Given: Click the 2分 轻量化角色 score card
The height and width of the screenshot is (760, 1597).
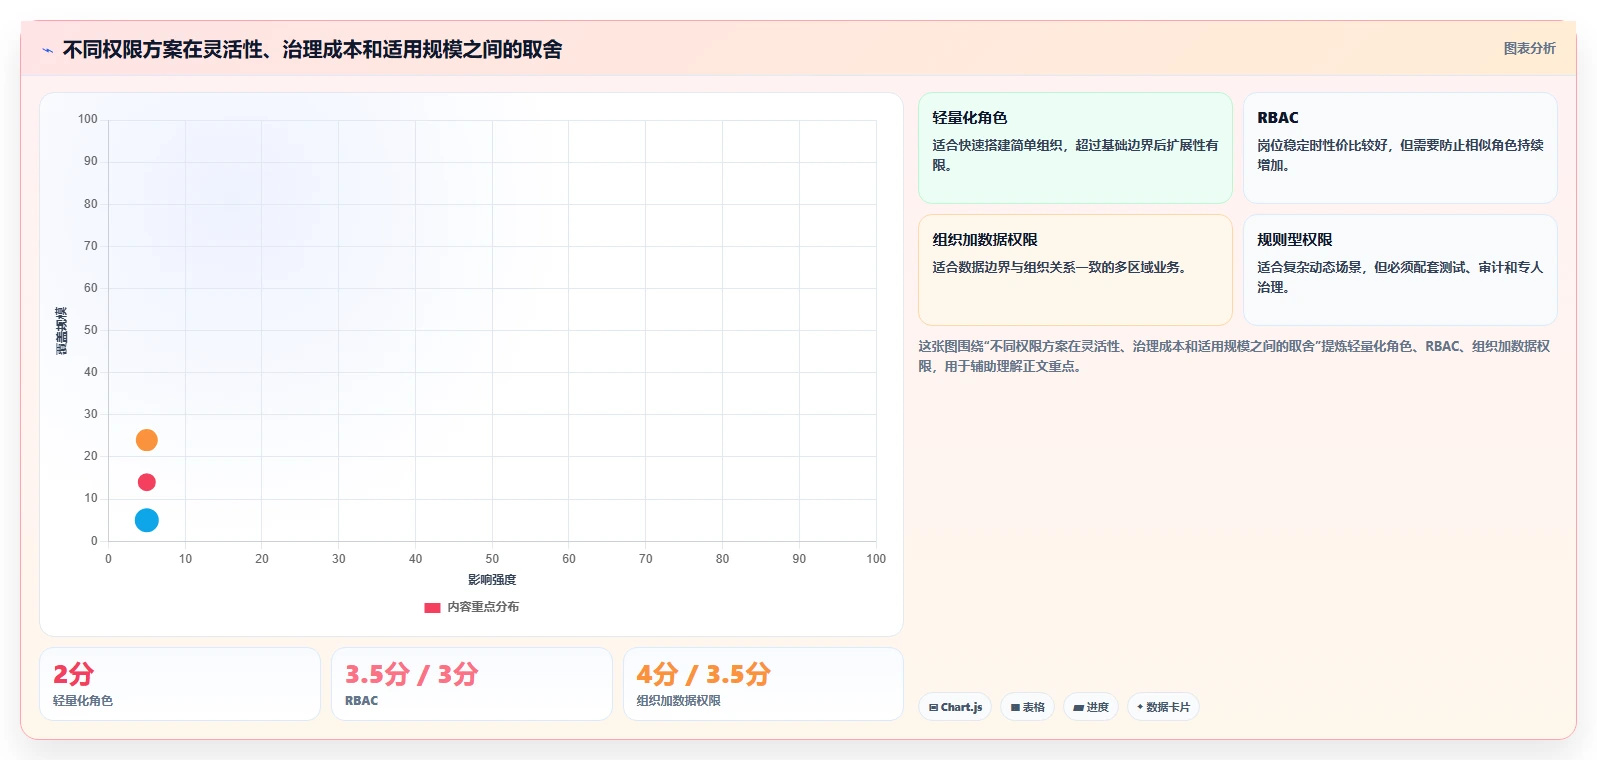Looking at the screenshot, I should [x=180, y=684].
